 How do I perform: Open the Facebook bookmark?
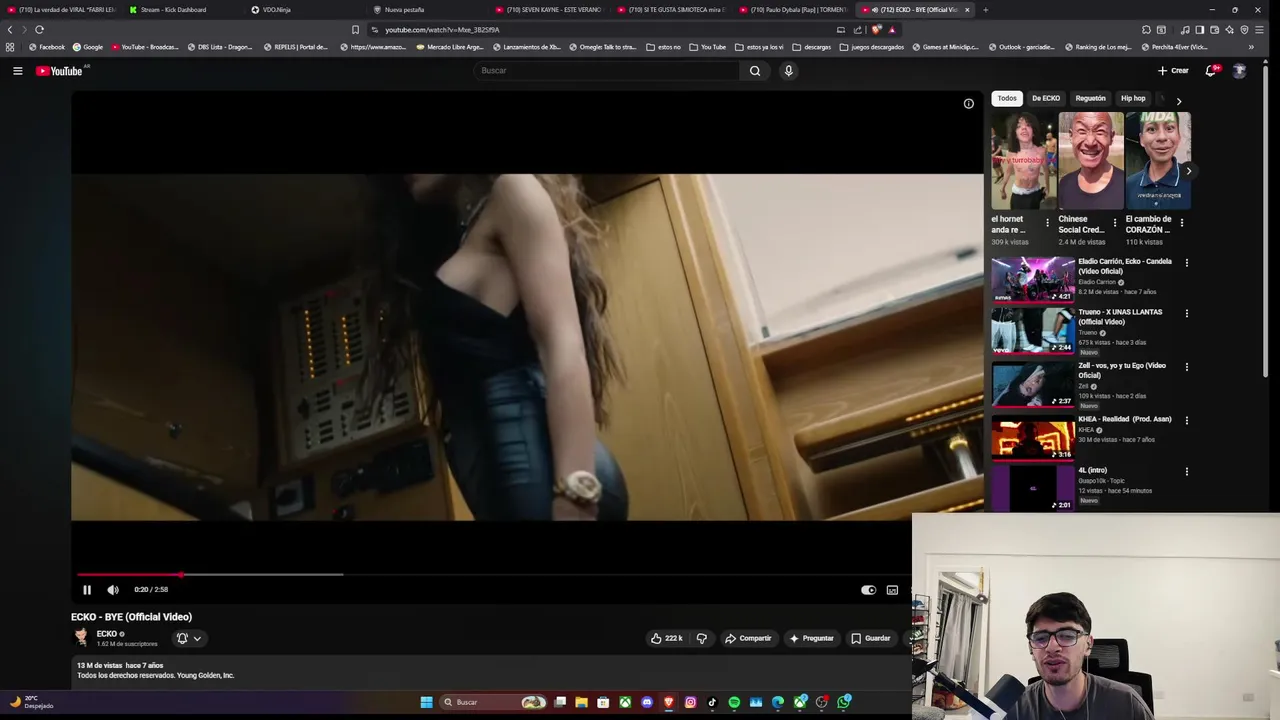(x=47, y=47)
